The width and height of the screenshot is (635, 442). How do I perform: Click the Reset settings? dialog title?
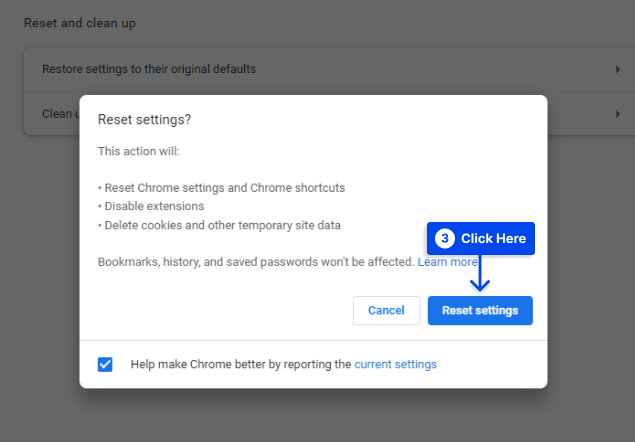pyautogui.click(x=144, y=120)
